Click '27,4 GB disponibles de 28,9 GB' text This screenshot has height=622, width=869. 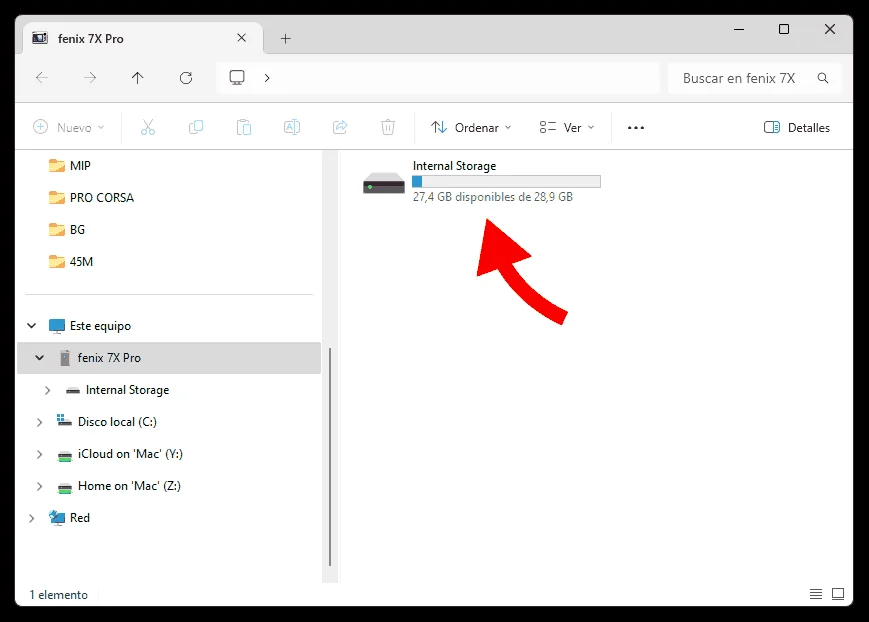click(493, 197)
